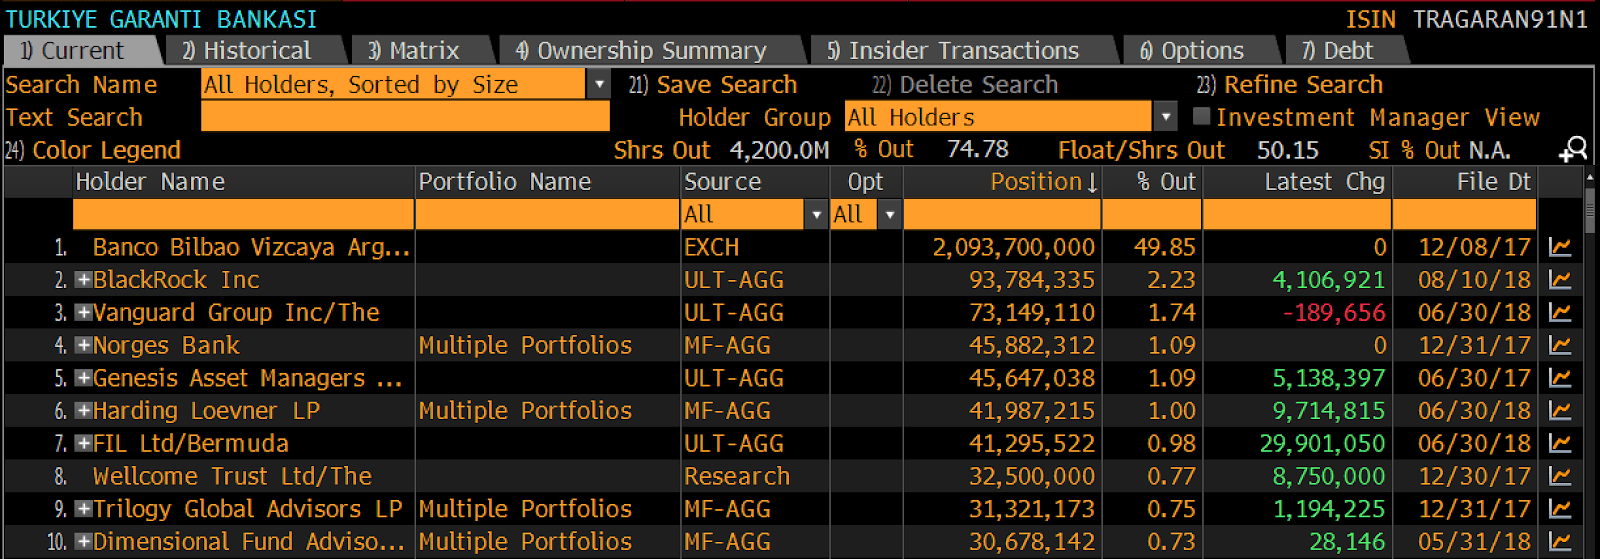This screenshot has height=559, width=1600.
Task: Click TURKIYE GARANTI BANKASI title
Action: coord(161,19)
